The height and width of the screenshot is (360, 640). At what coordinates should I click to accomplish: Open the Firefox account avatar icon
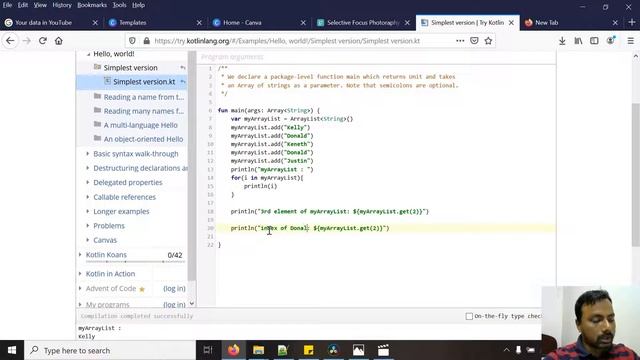tap(611, 40)
